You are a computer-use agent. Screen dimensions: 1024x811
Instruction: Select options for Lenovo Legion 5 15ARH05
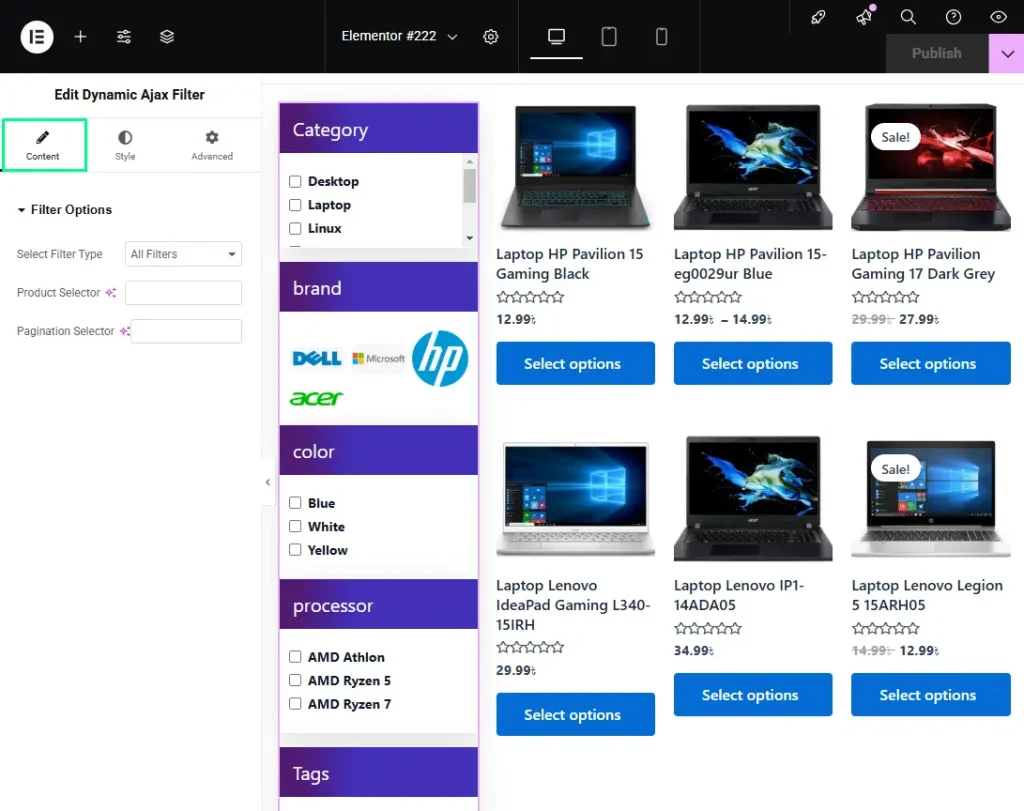(931, 695)
